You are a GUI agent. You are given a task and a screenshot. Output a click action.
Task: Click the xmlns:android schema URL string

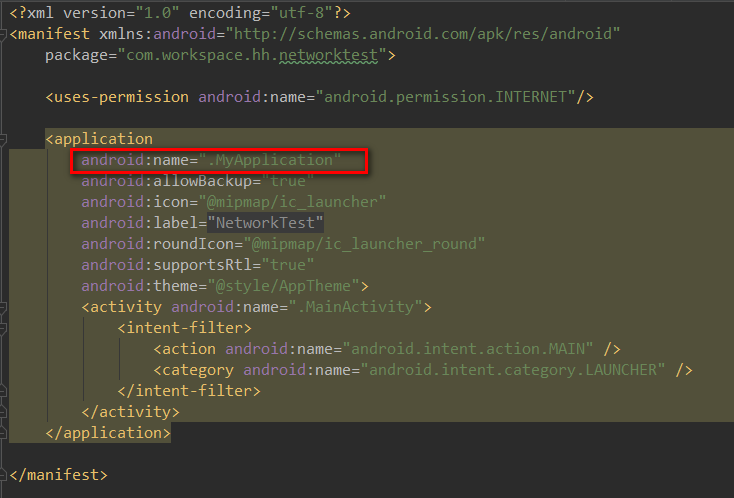[x=423, y=34]
